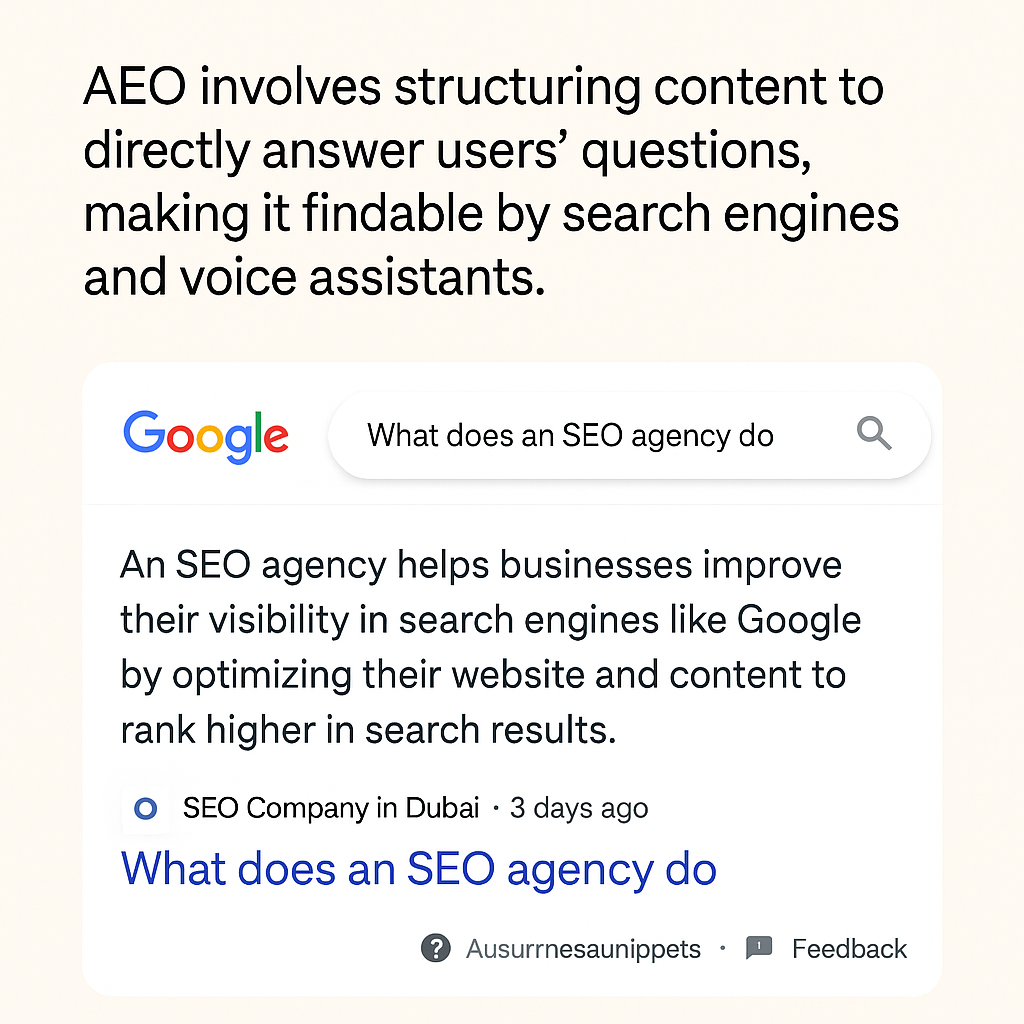Click the feedback speech bubble icon
The image size is (1024, 1024).
[x=759, y=948]
